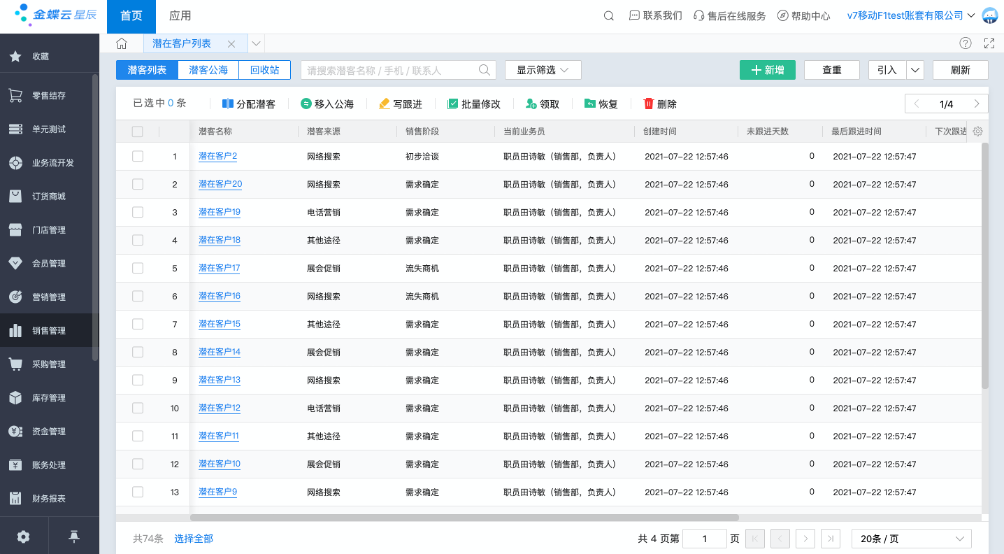The image size is (1004, 554).
Task: Click the help question mark icon
Action: (966, 43)
